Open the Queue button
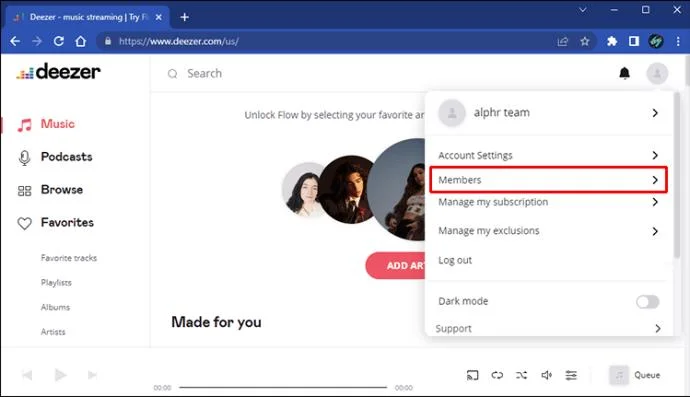Viewport: 690px width, 397px height. (635, 375)
